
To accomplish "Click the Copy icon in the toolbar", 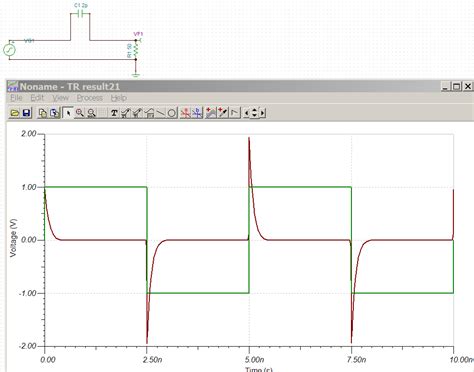I will (x=42, y=113).
